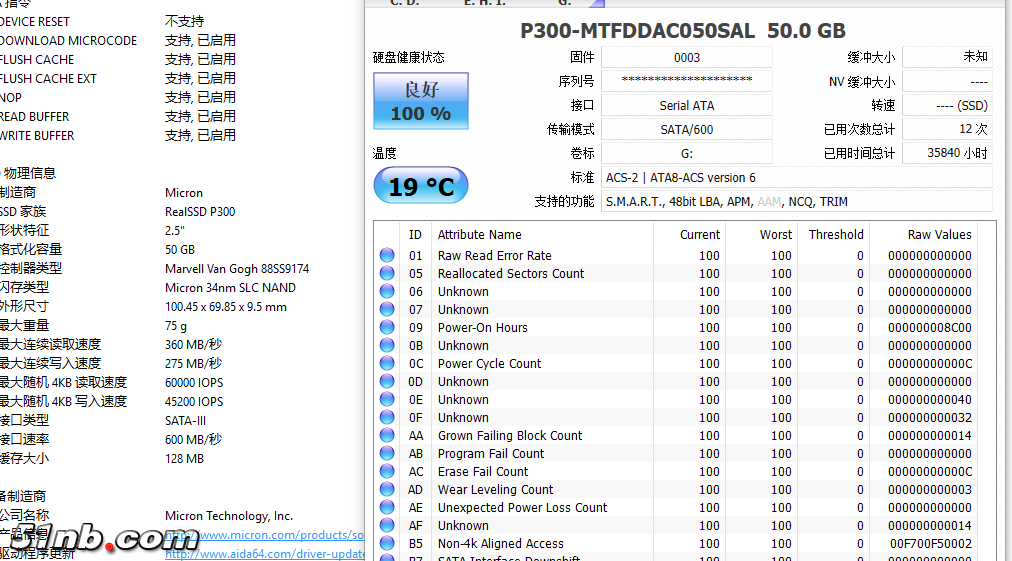
Task: Select the SATA/600 transfer mode field
Action: point(686,129)
